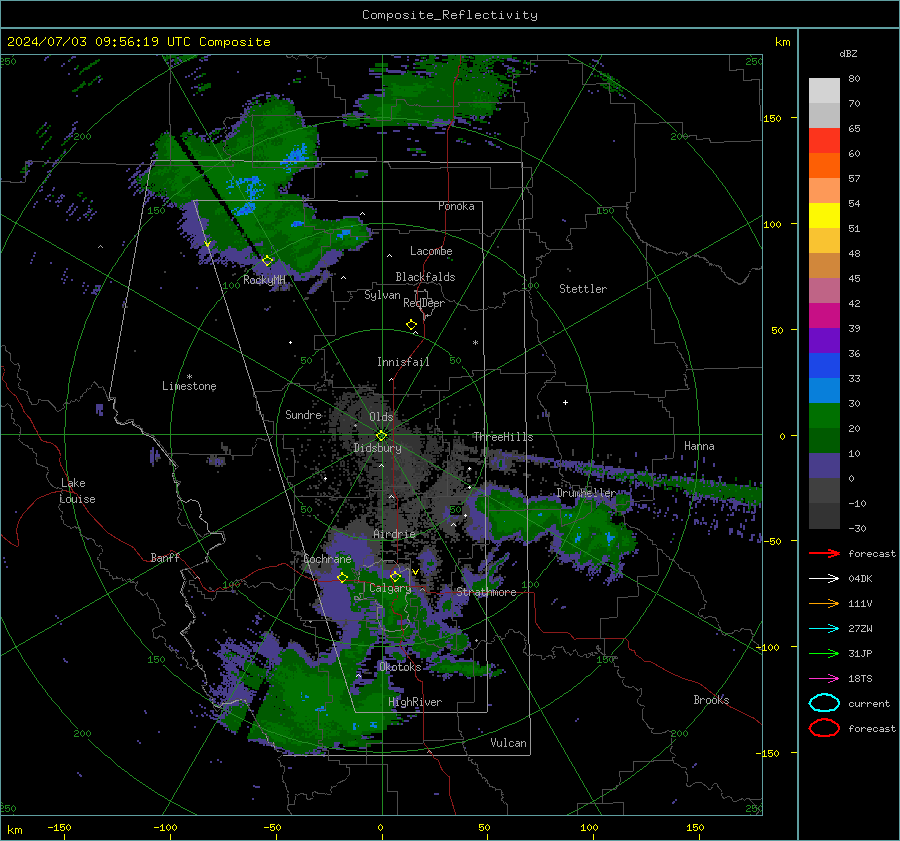
Task: Select the Stettler label on the map
Action: pos(583,289)
